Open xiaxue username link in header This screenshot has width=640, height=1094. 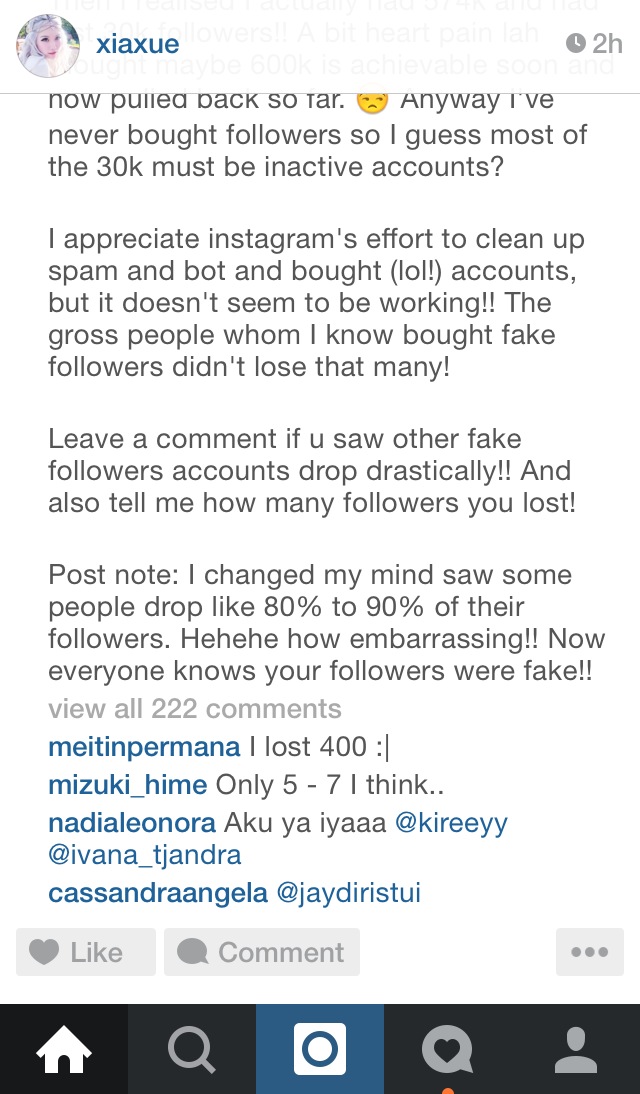click(x=137, y=44)
